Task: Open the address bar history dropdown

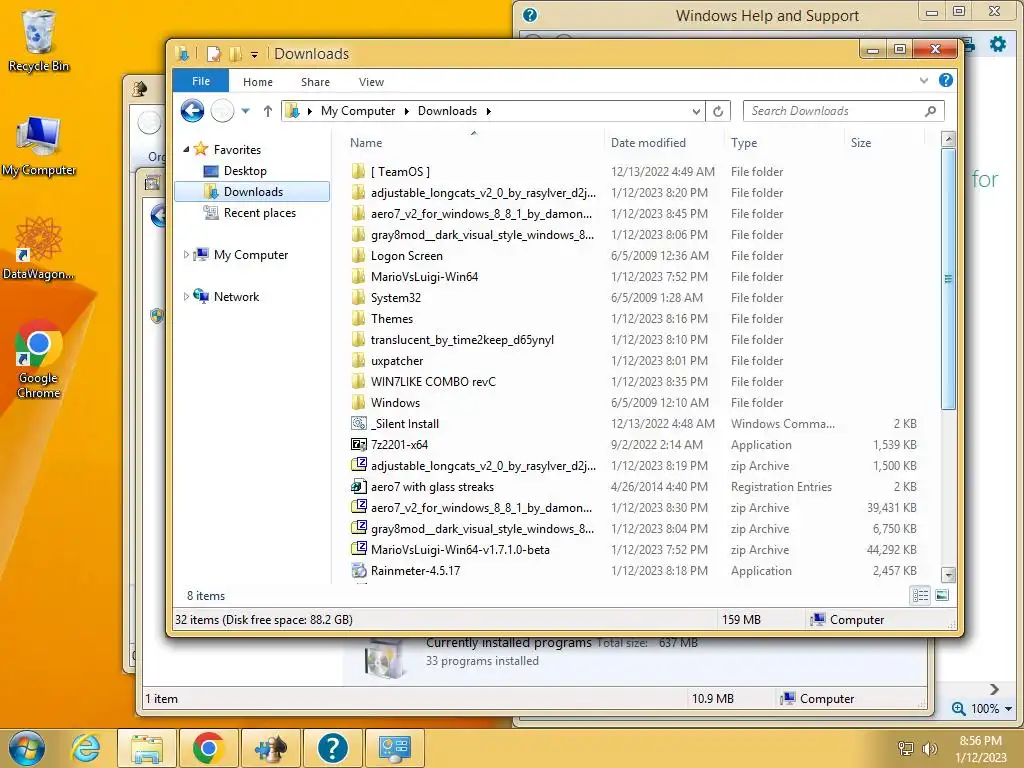Action: [696, 112]
